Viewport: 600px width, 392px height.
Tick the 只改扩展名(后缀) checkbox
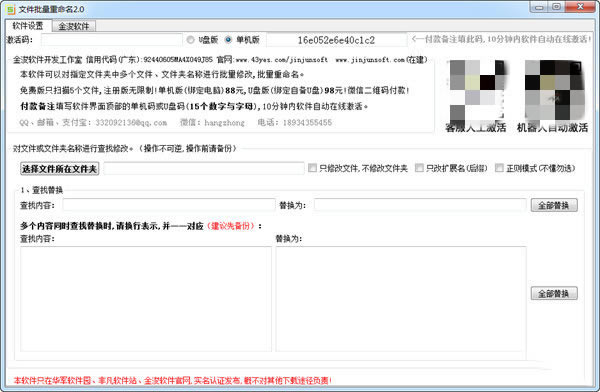(419, 168)
